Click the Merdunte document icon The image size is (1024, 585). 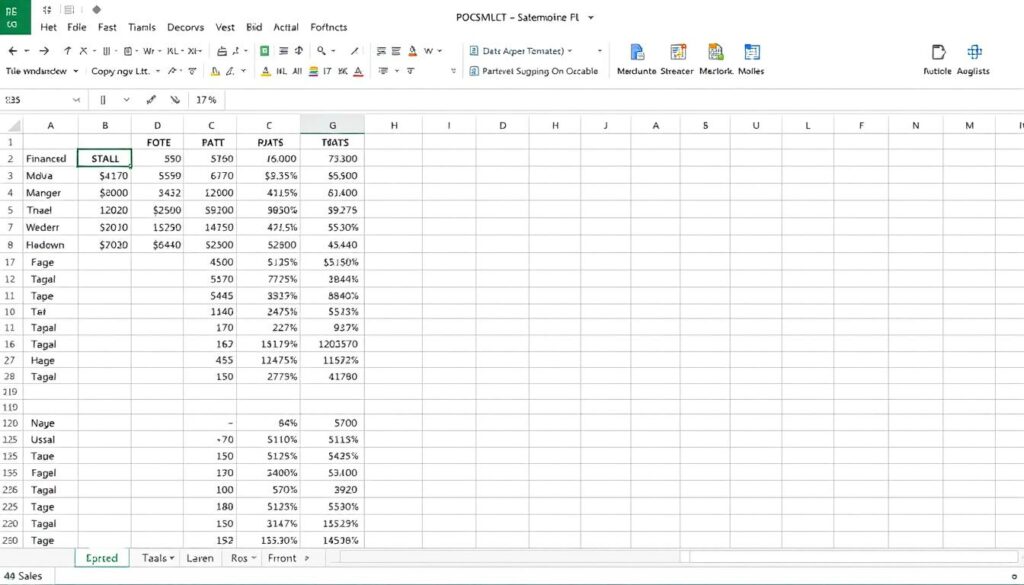tap(637, 52)
